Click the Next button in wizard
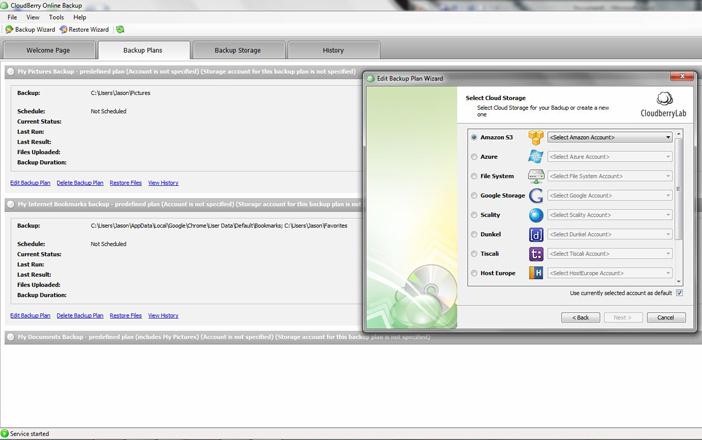 [x=623, y=317]
